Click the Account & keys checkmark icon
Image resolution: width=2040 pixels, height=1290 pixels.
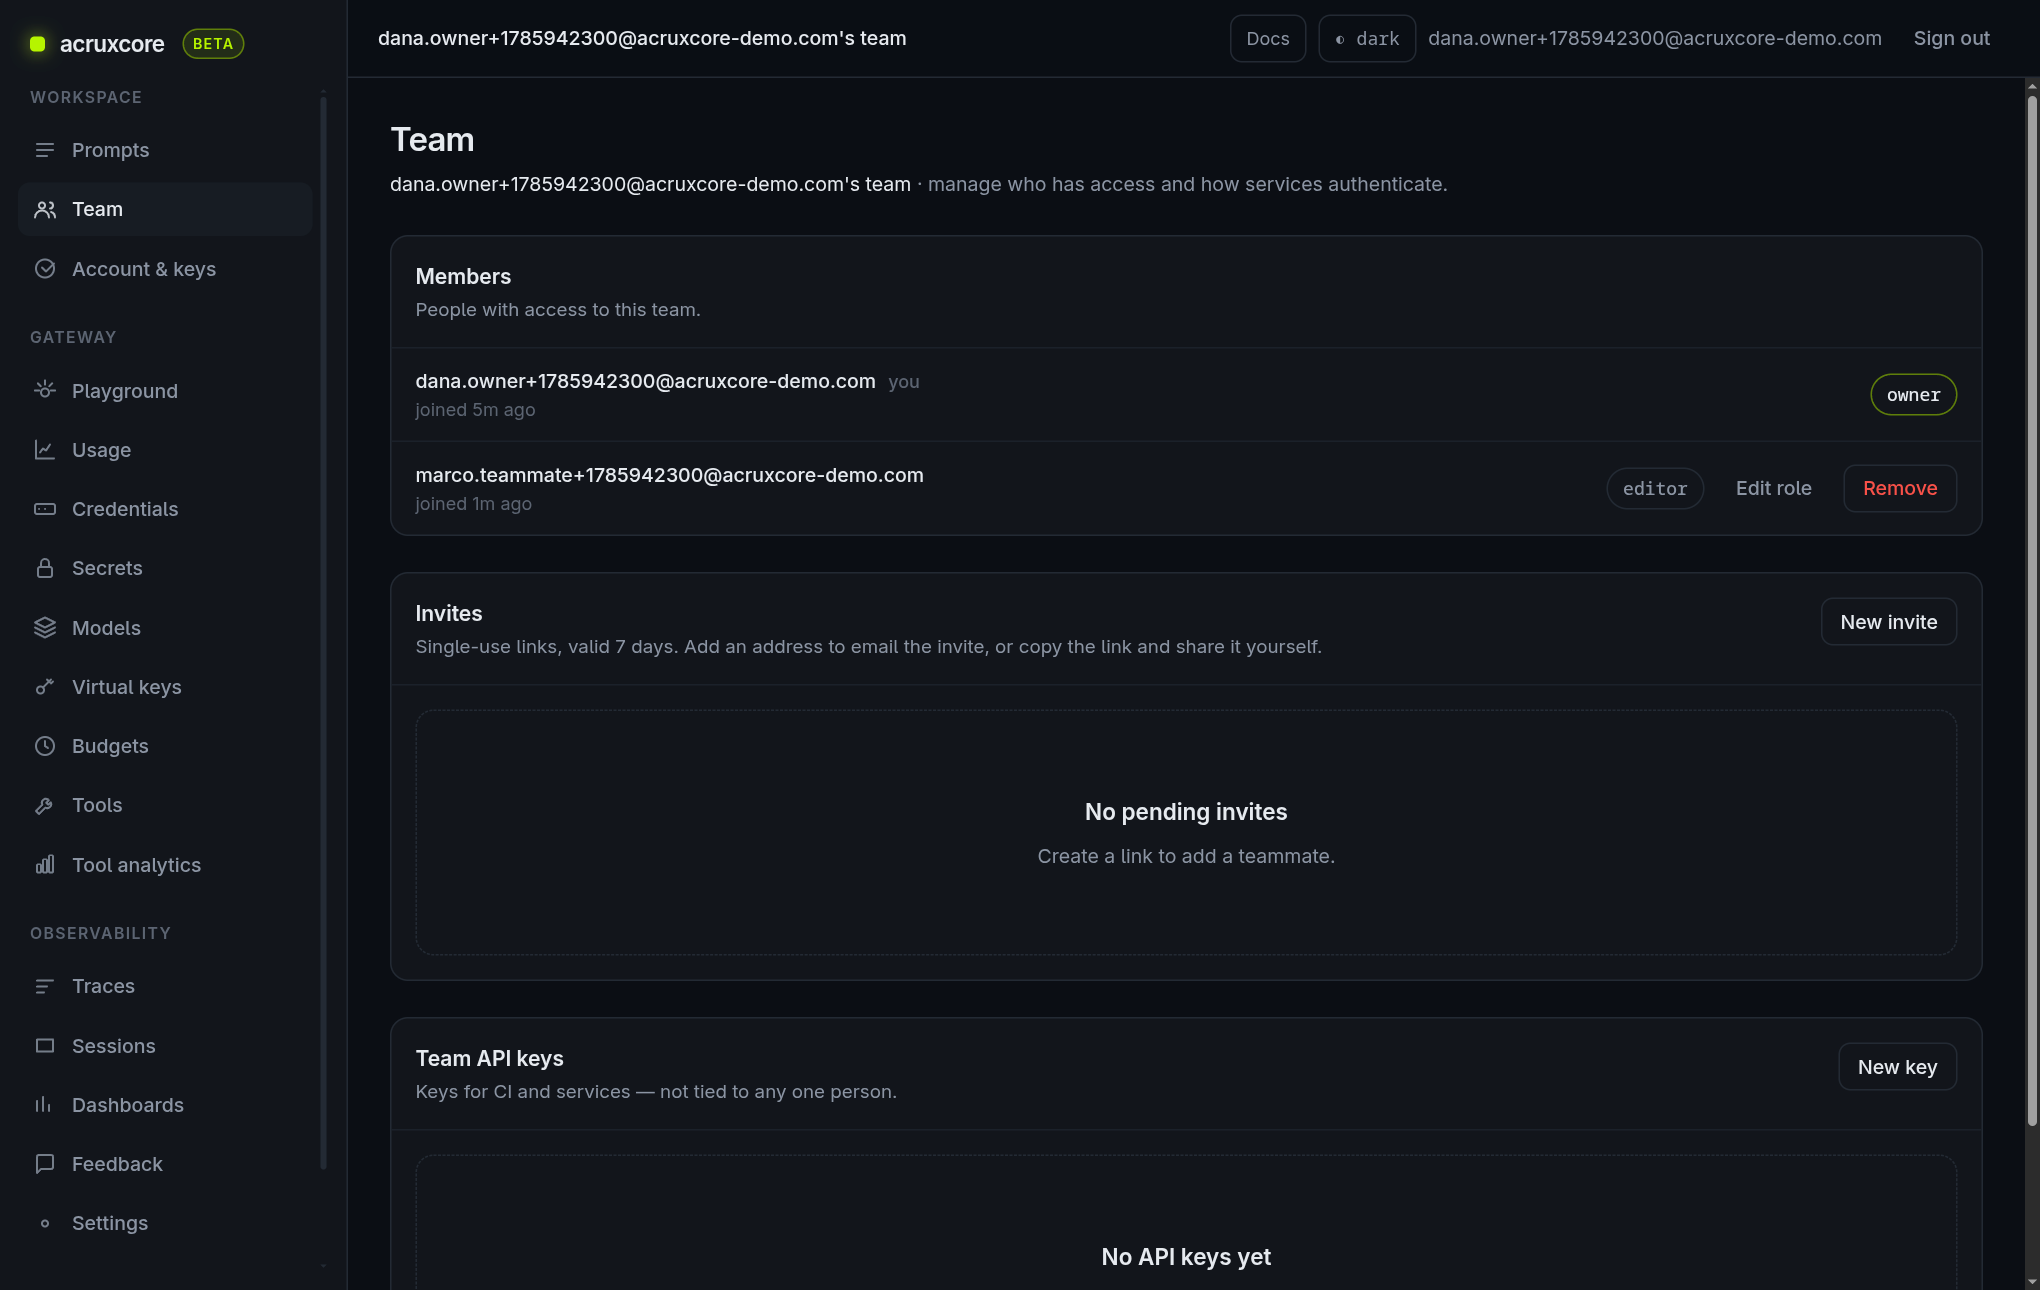[x=44, y=269]
